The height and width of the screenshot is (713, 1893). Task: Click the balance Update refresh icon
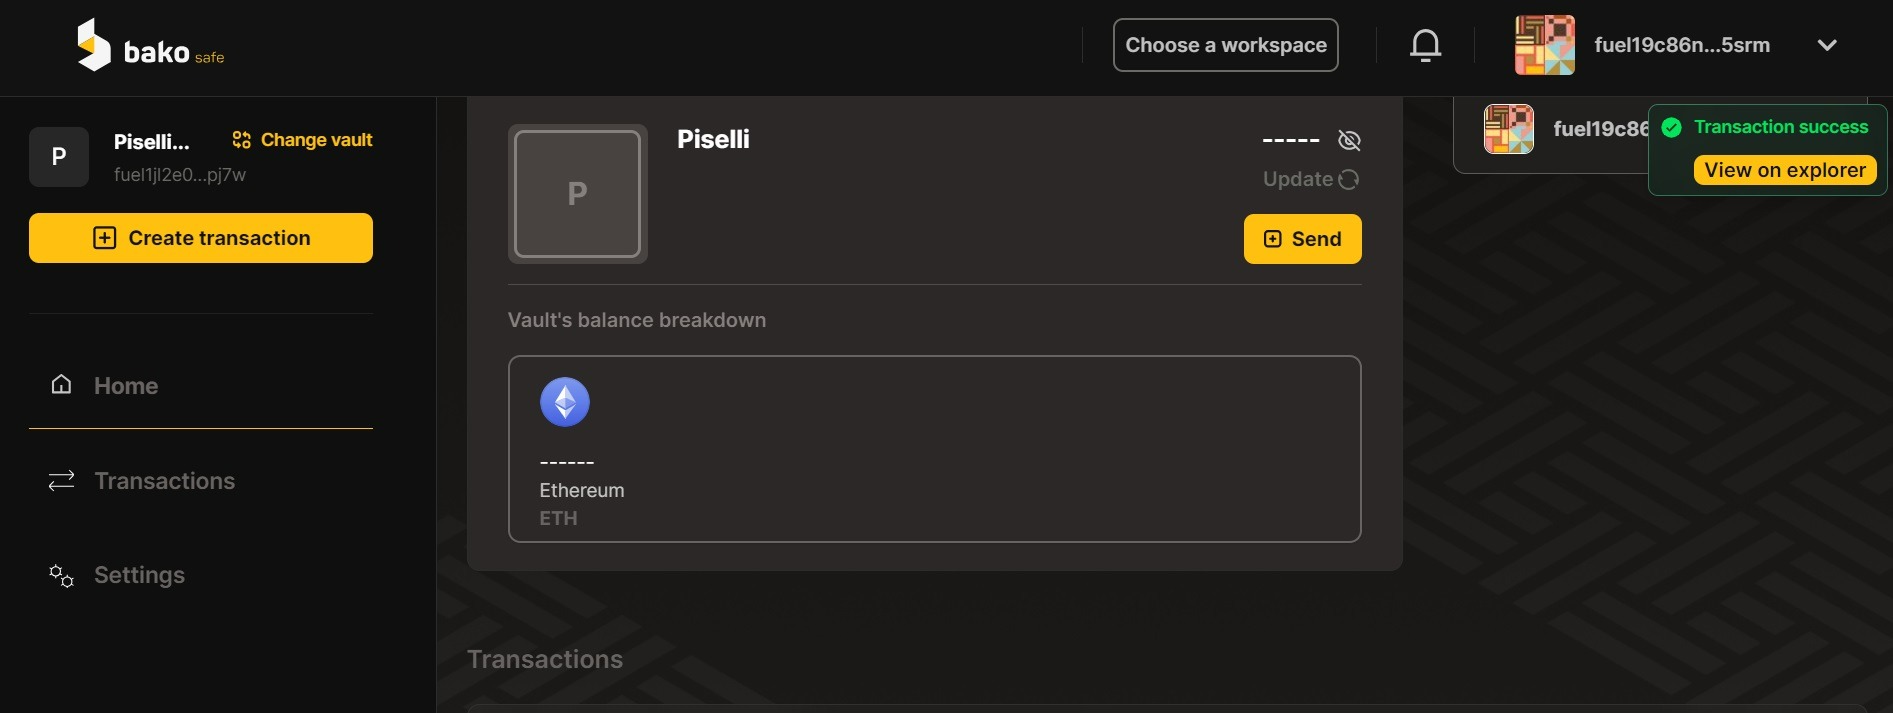click(1349, 179)
